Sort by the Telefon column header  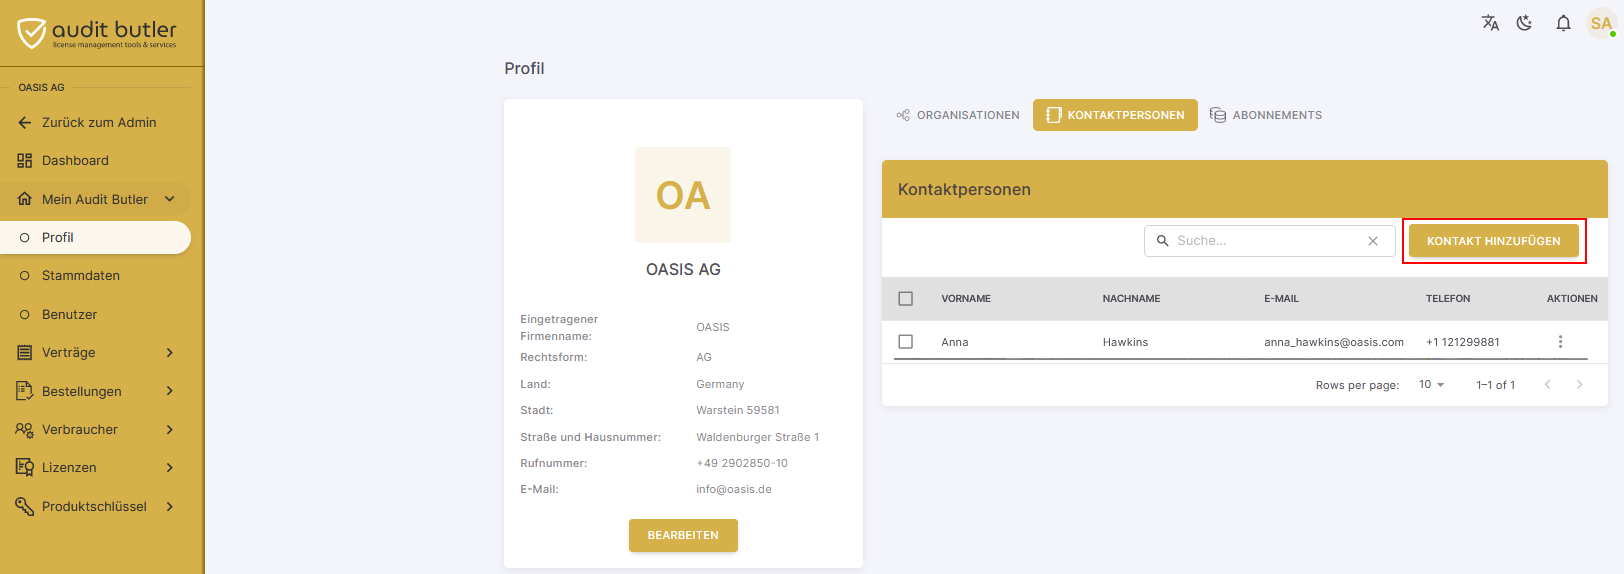pyautogui.click(x=1448, y=299)
